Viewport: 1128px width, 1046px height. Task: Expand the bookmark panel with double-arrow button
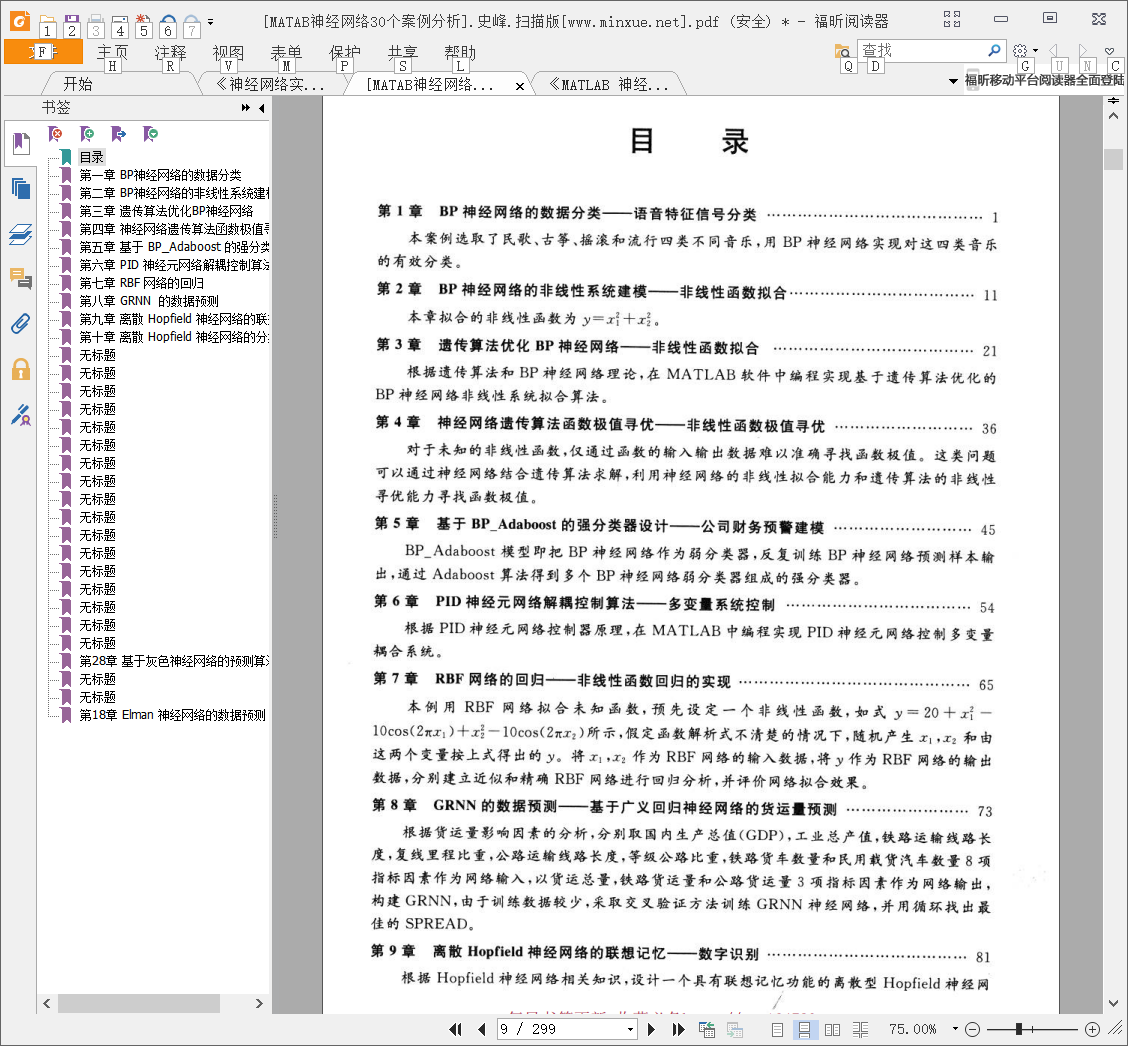tap(246, 108)
